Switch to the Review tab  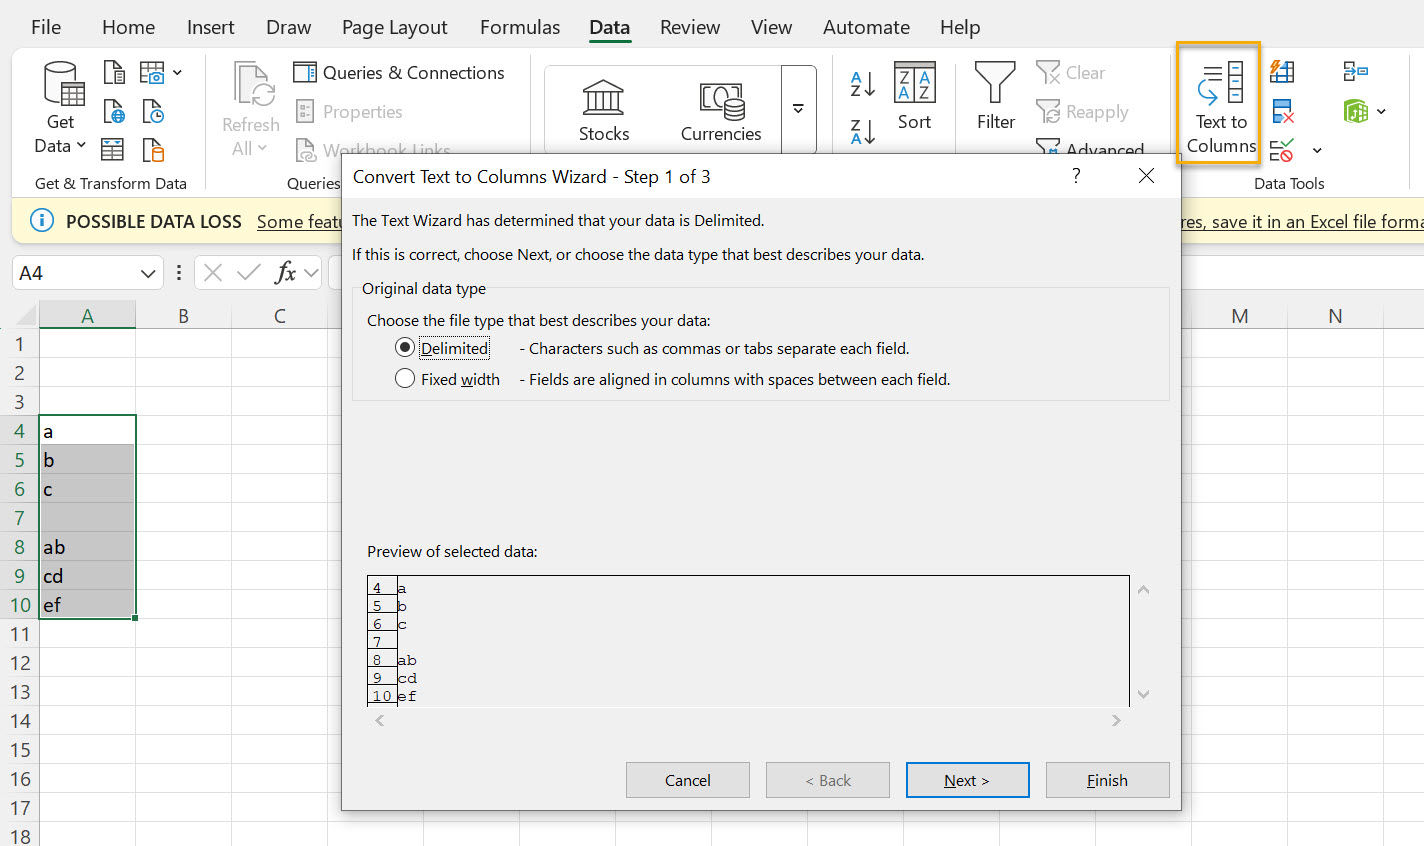point(689,27)
